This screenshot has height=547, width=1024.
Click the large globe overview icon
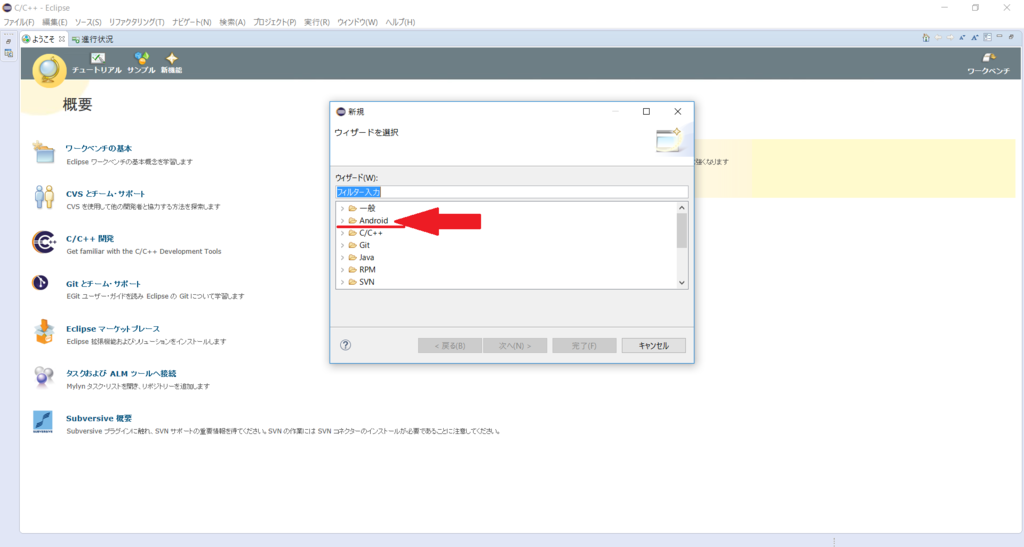pyautogui.click(x=49, y=70)
